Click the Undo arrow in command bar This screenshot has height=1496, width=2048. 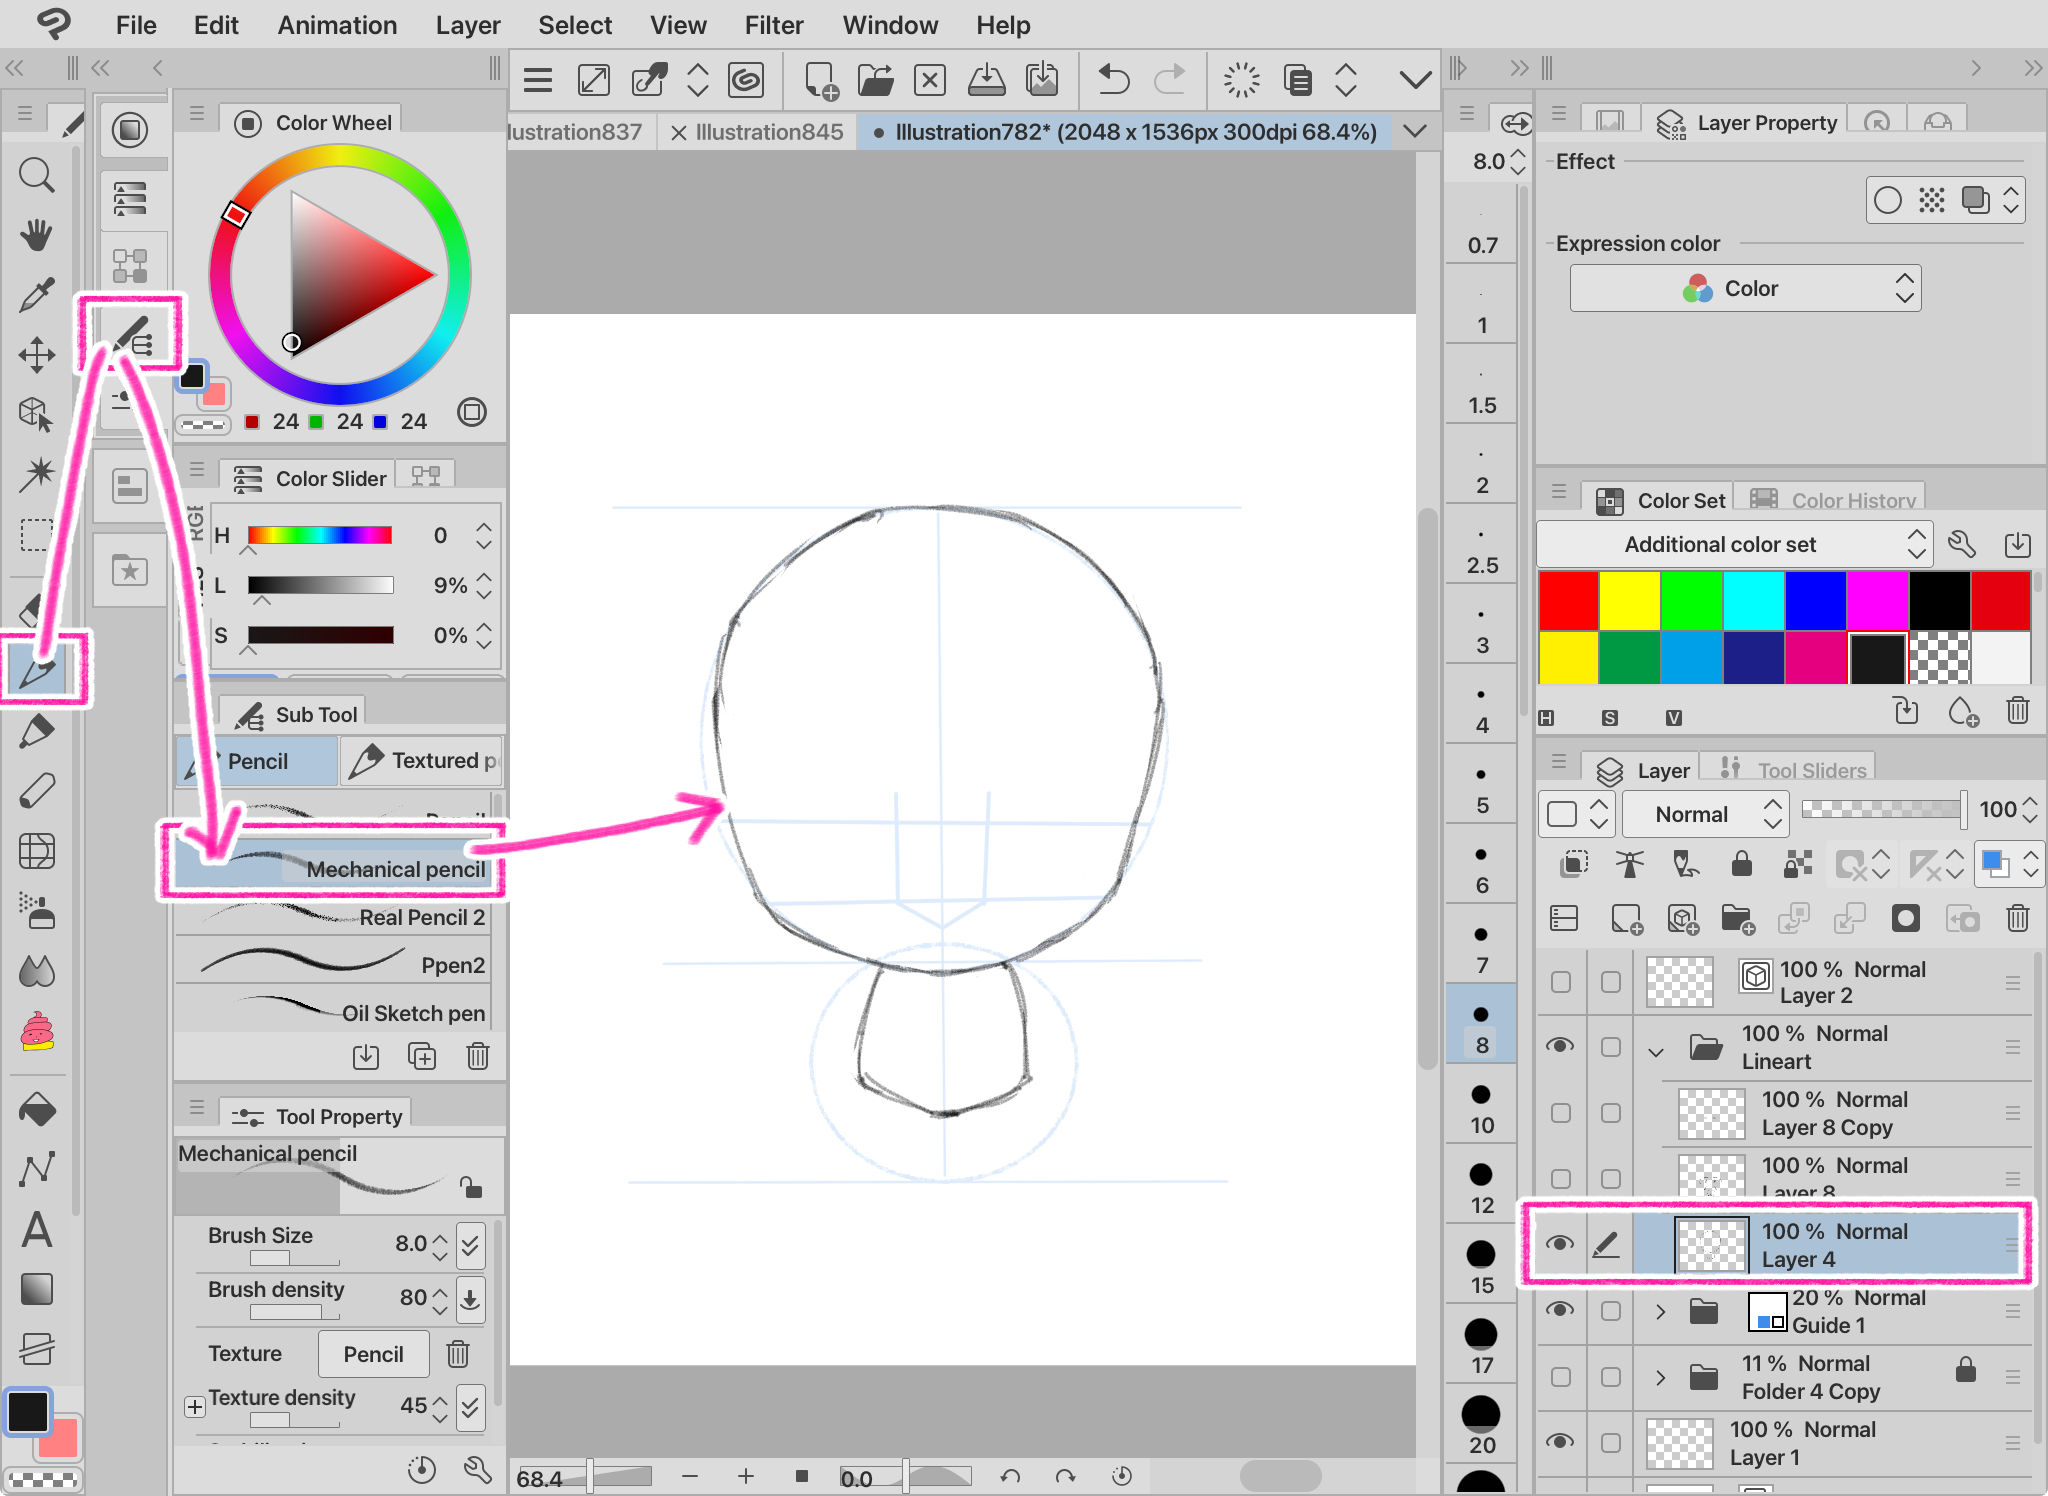pos(1113,80)
